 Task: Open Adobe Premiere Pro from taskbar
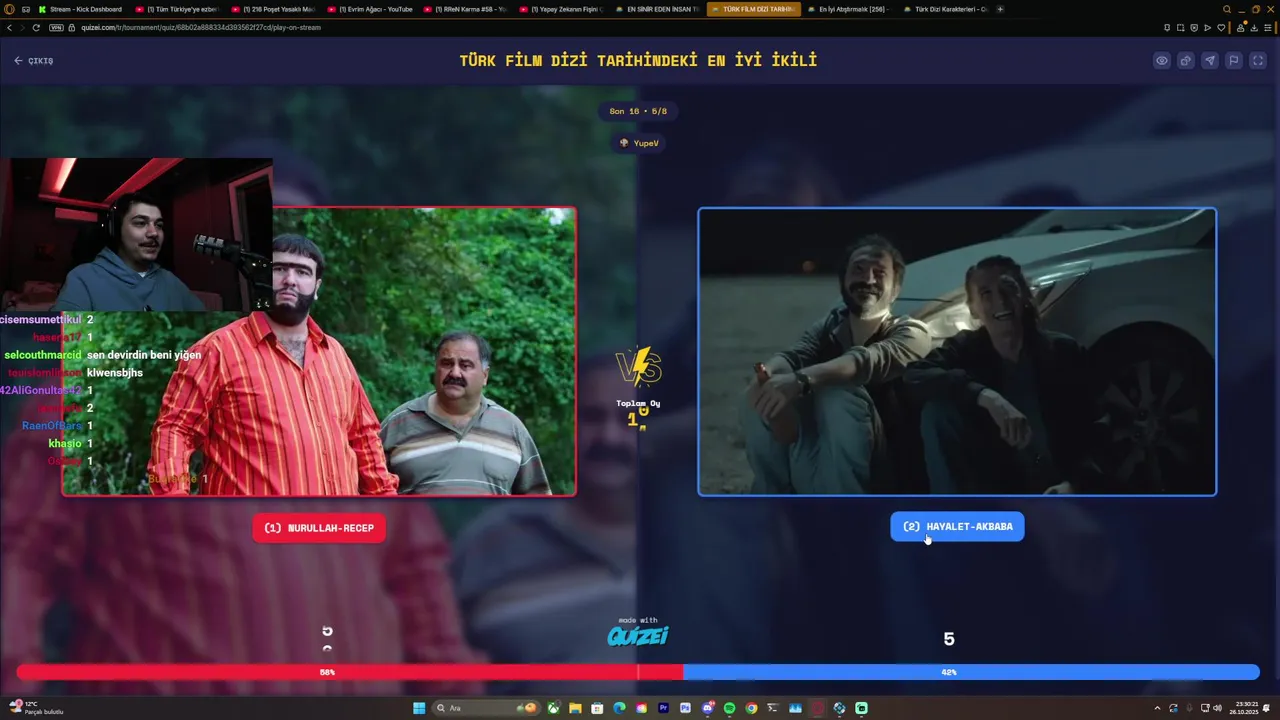[x=663, y=708]
